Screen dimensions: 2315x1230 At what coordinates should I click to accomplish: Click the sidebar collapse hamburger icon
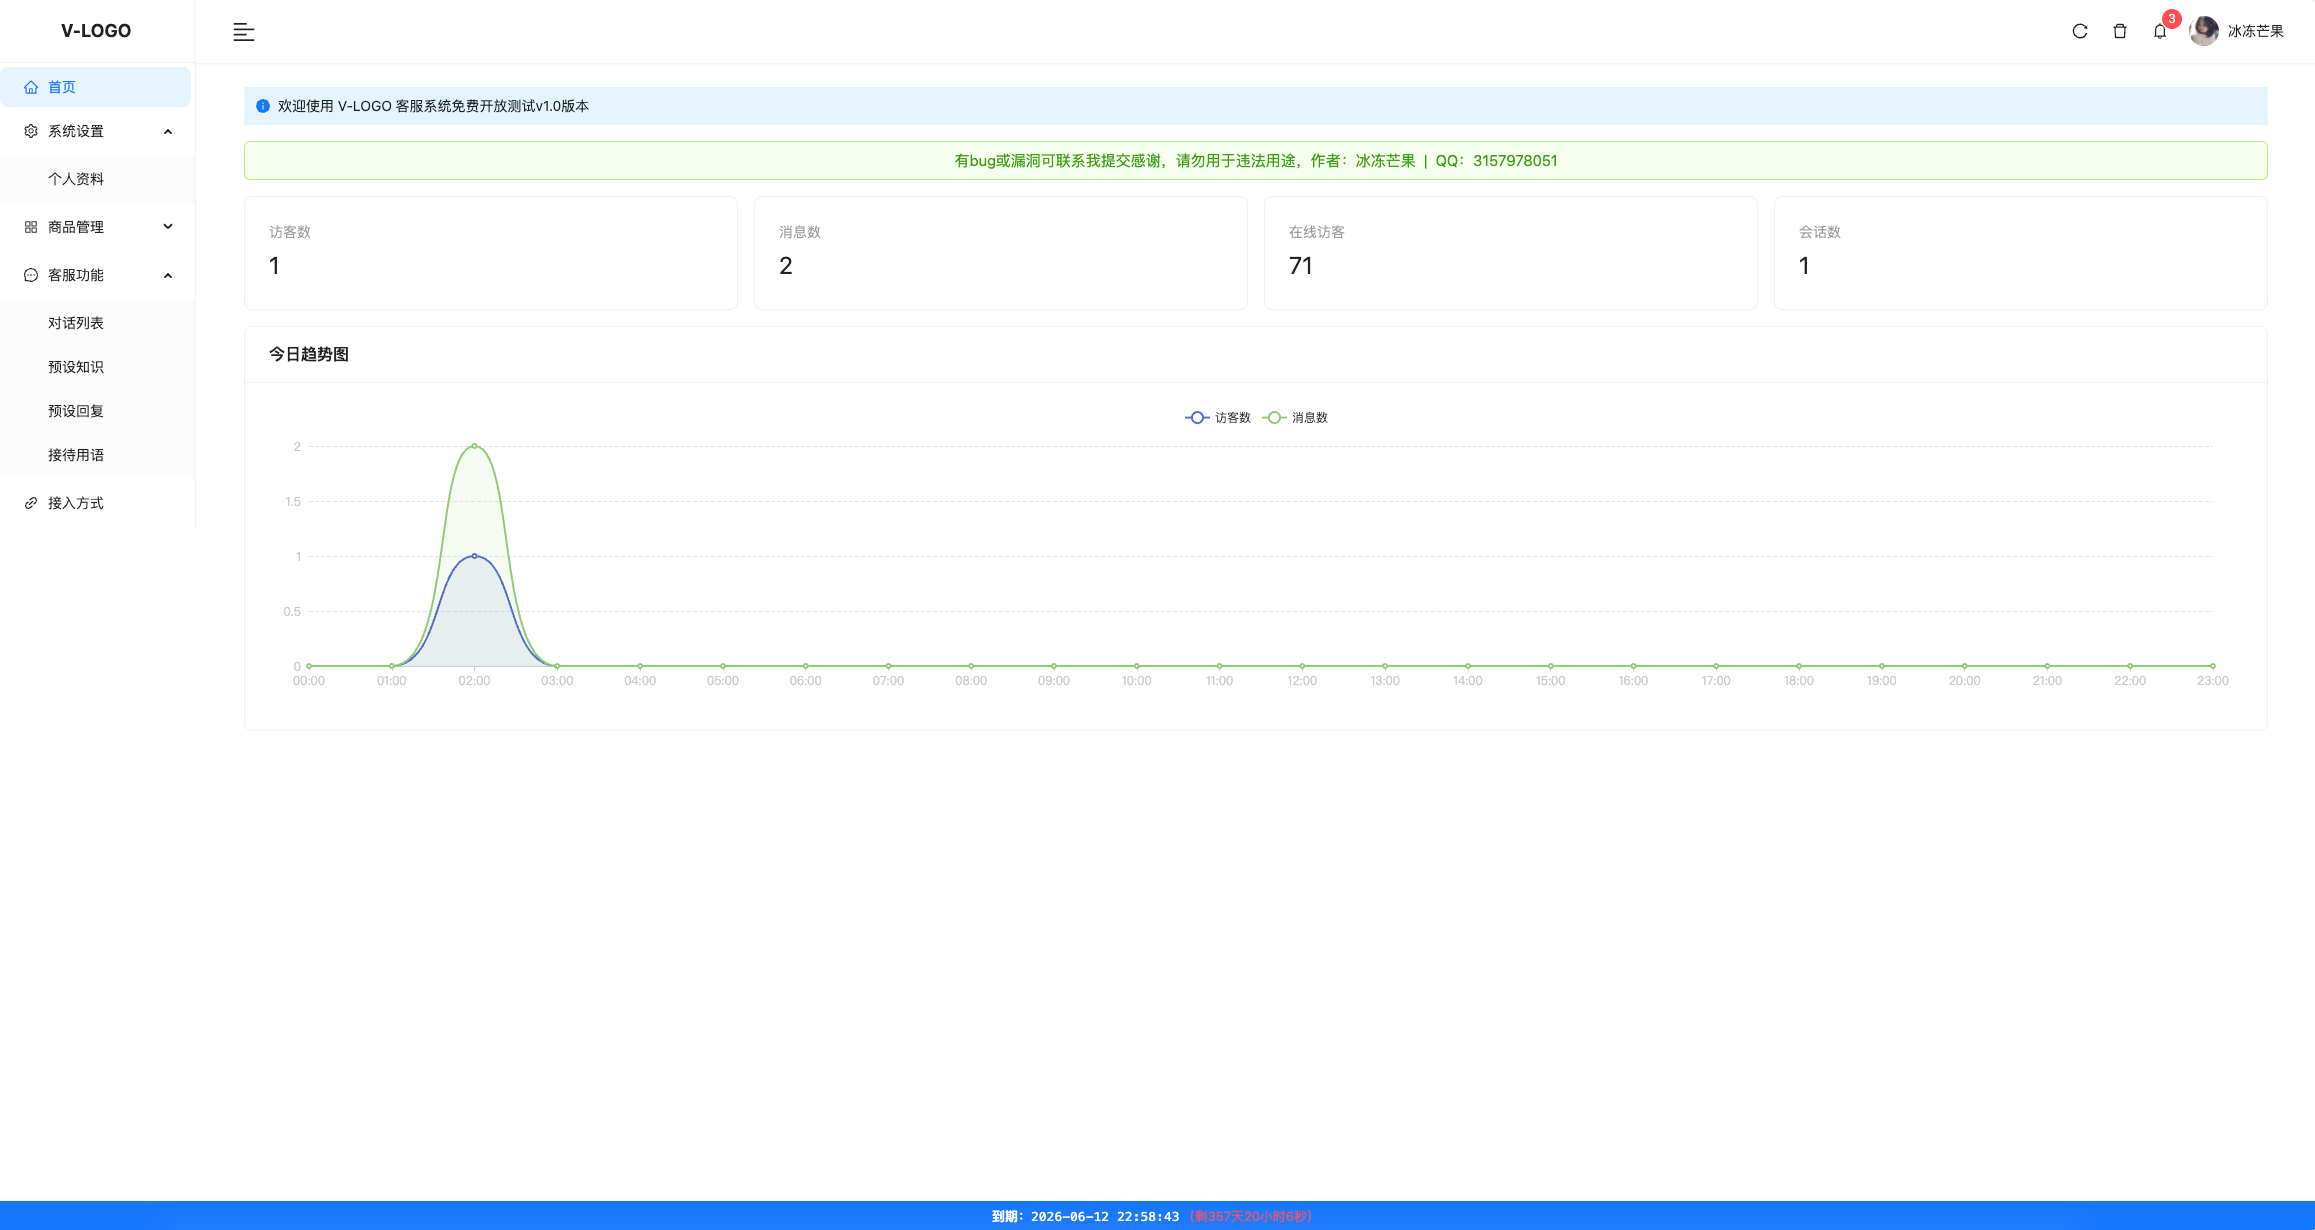click(x=244, y=32)
